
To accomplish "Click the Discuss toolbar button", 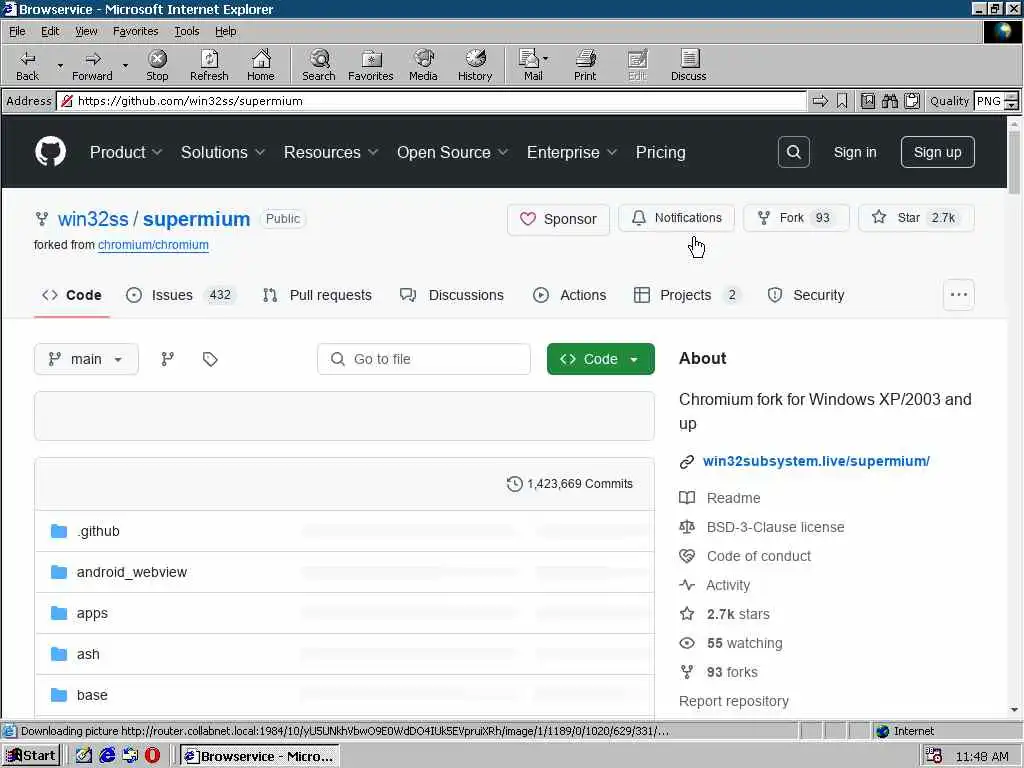I will point(688,65).
